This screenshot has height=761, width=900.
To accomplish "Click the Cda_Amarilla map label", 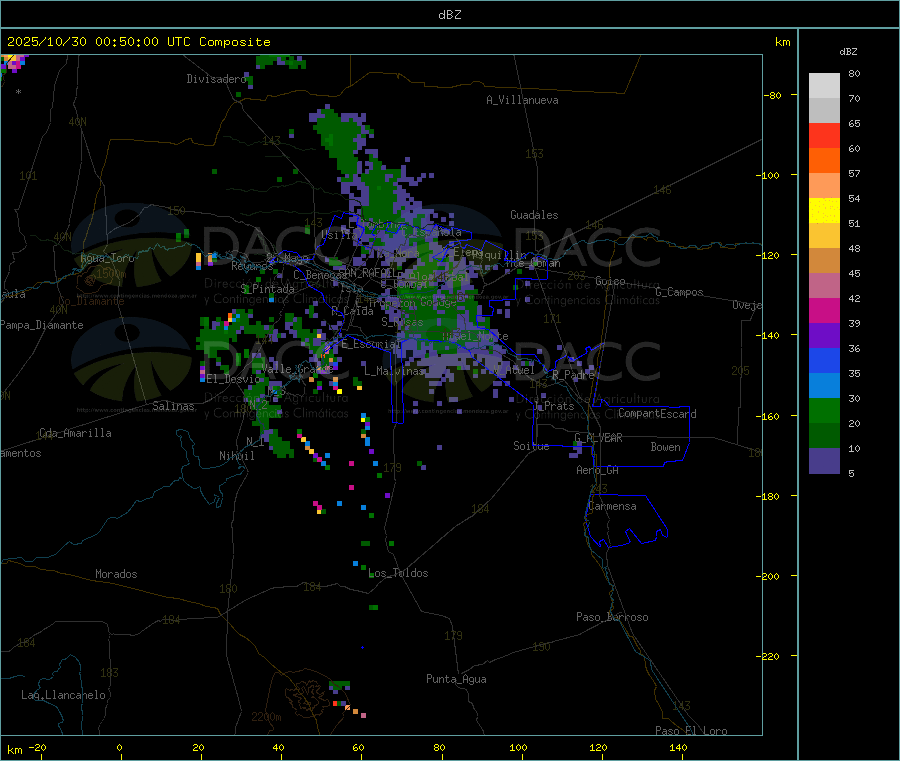I will [x=75, y=433].
